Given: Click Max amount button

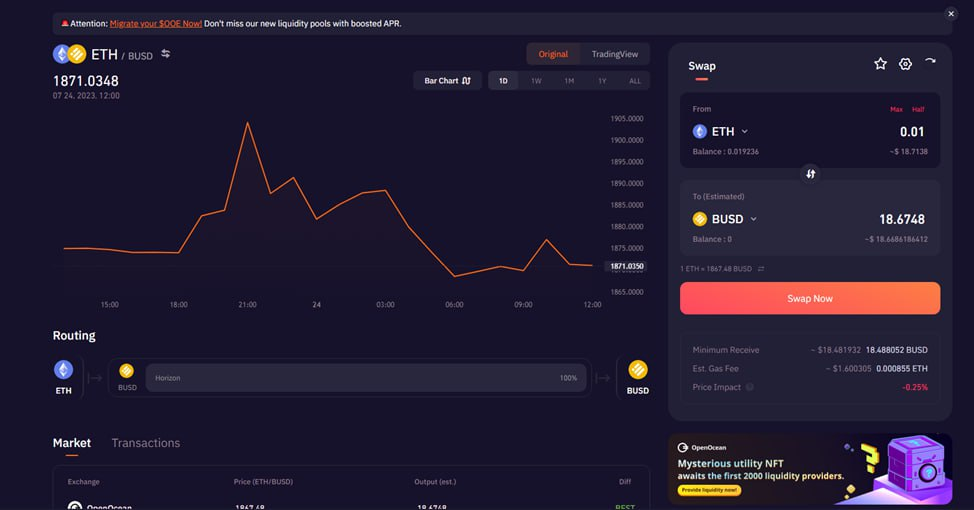Looking at the screenshot, I should (896, 109).
